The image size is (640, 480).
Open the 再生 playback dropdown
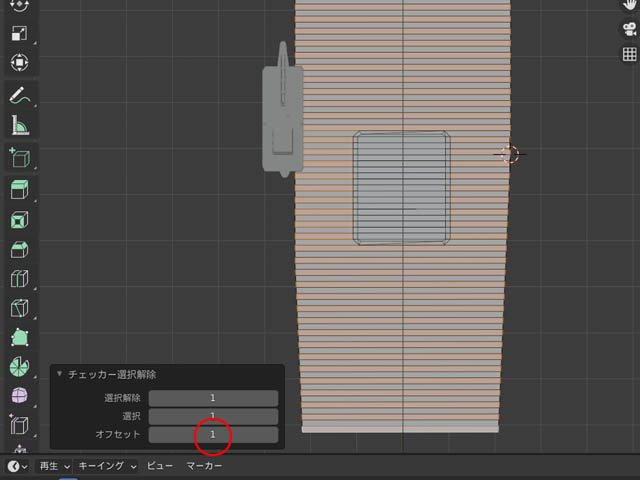click(x=54, y=466)
